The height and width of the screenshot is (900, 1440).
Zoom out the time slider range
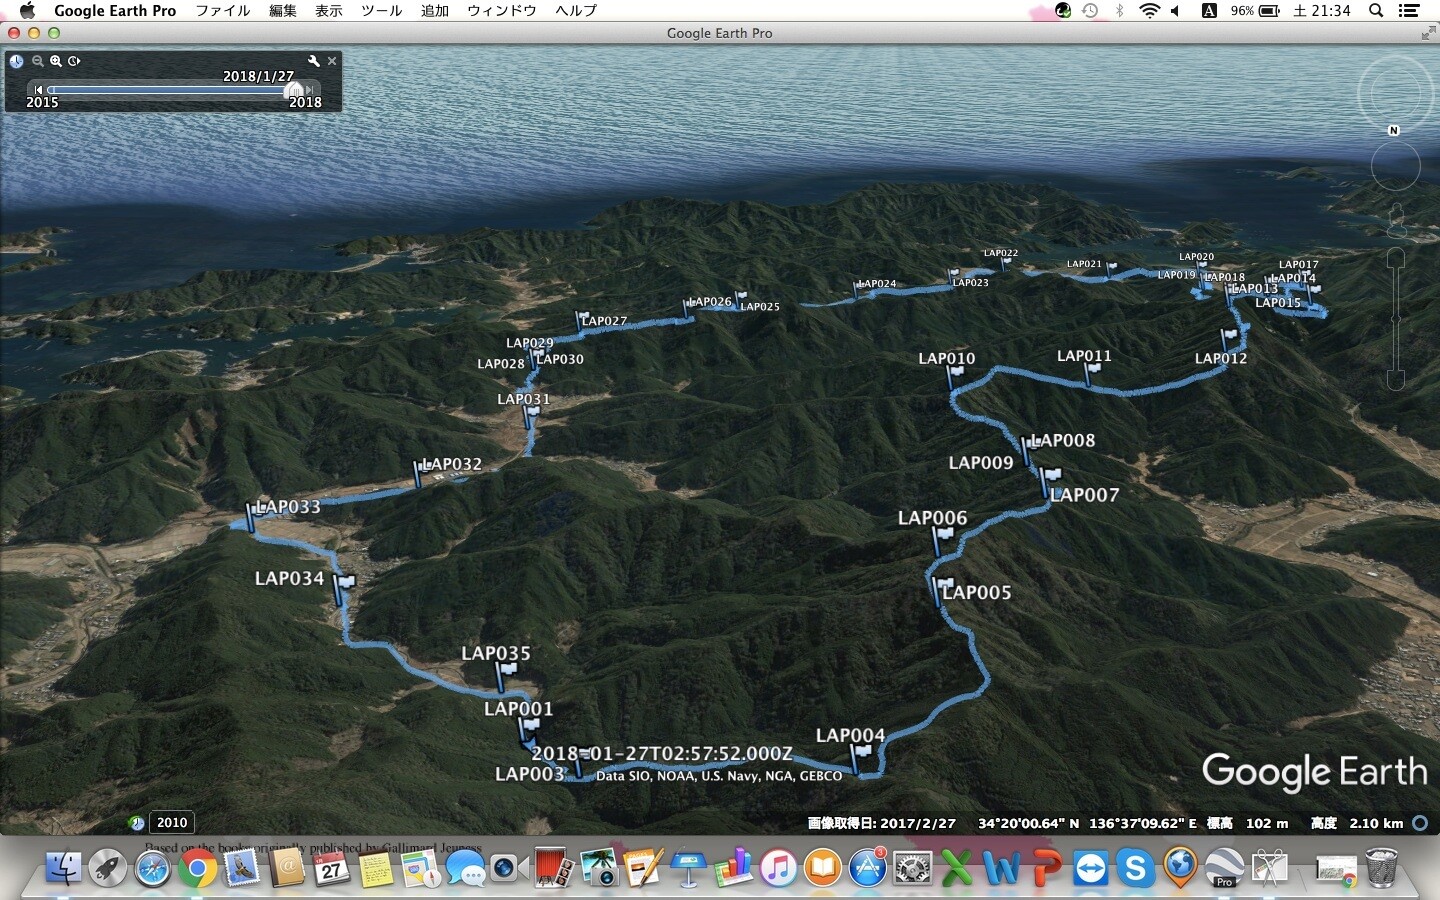coord(37,61)
